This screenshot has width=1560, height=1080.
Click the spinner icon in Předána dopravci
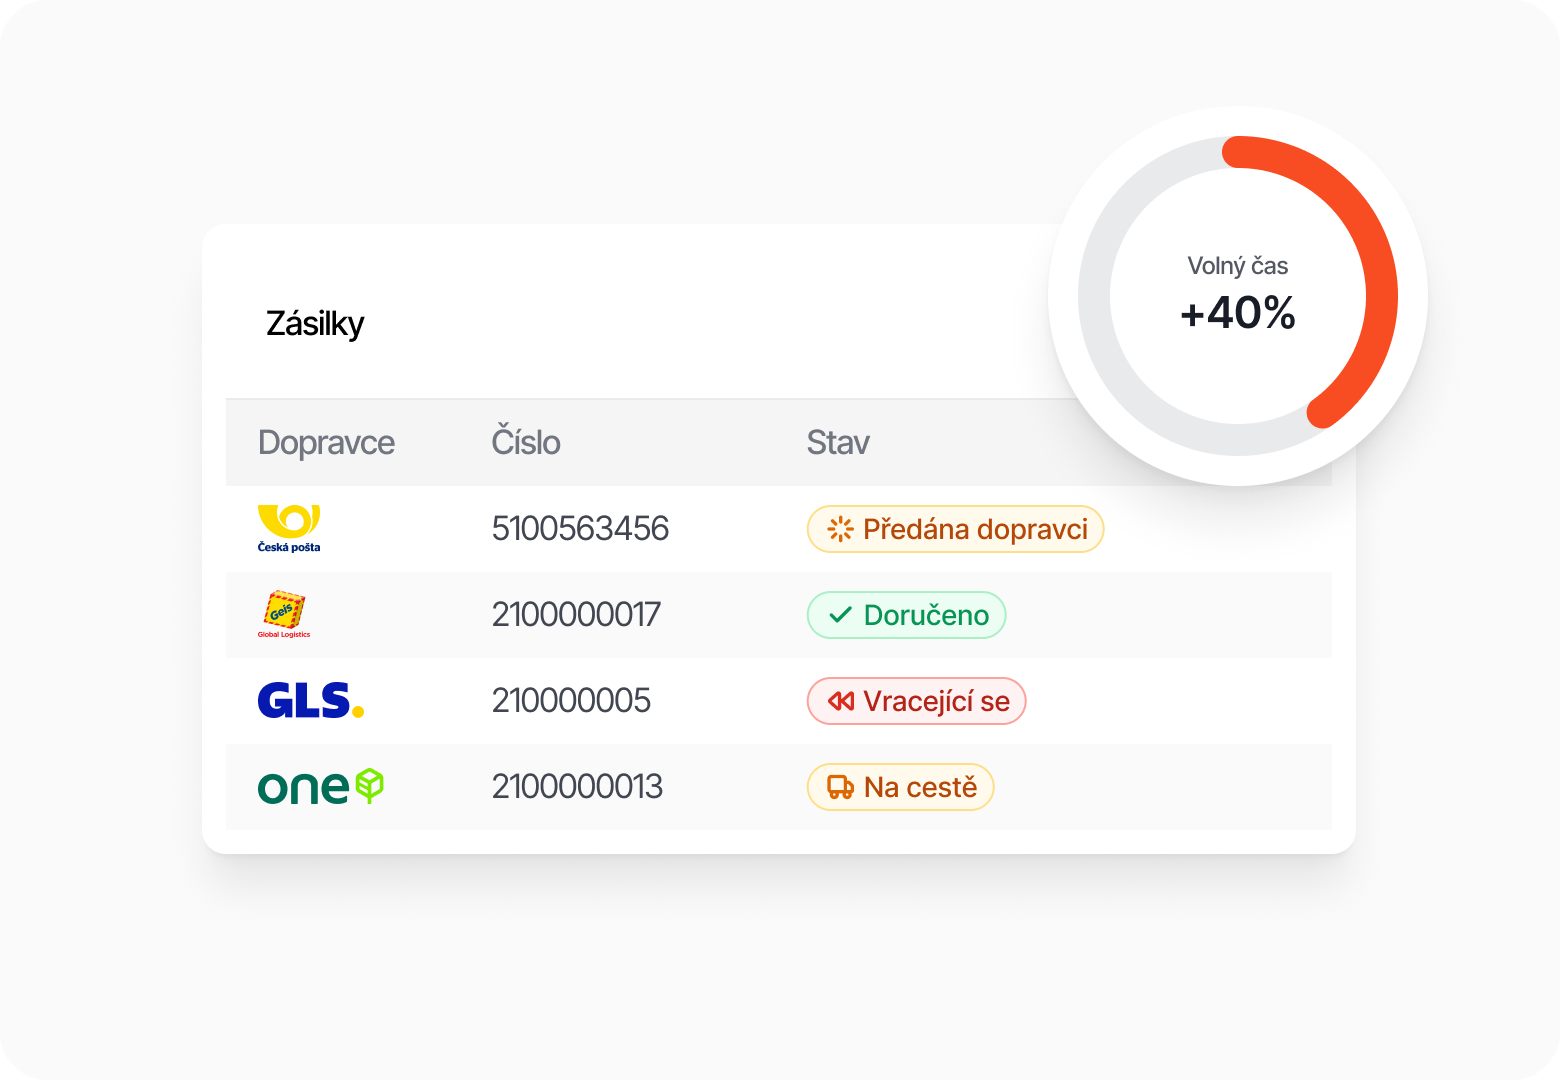[840, 529]
